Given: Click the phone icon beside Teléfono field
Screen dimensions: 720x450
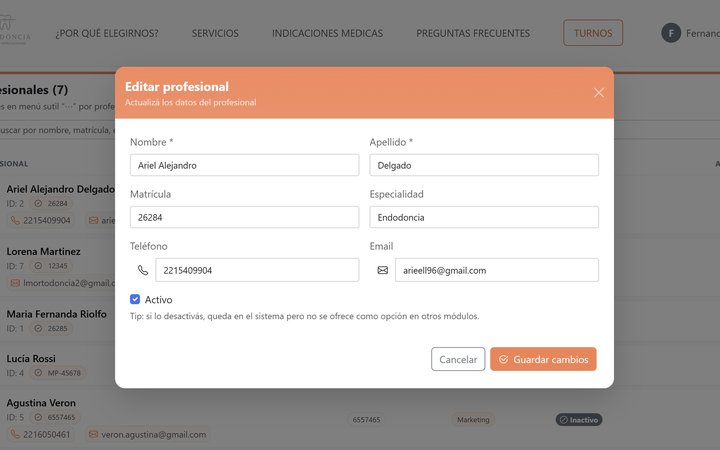Looking at the screenshot, I should pos(142,270).
